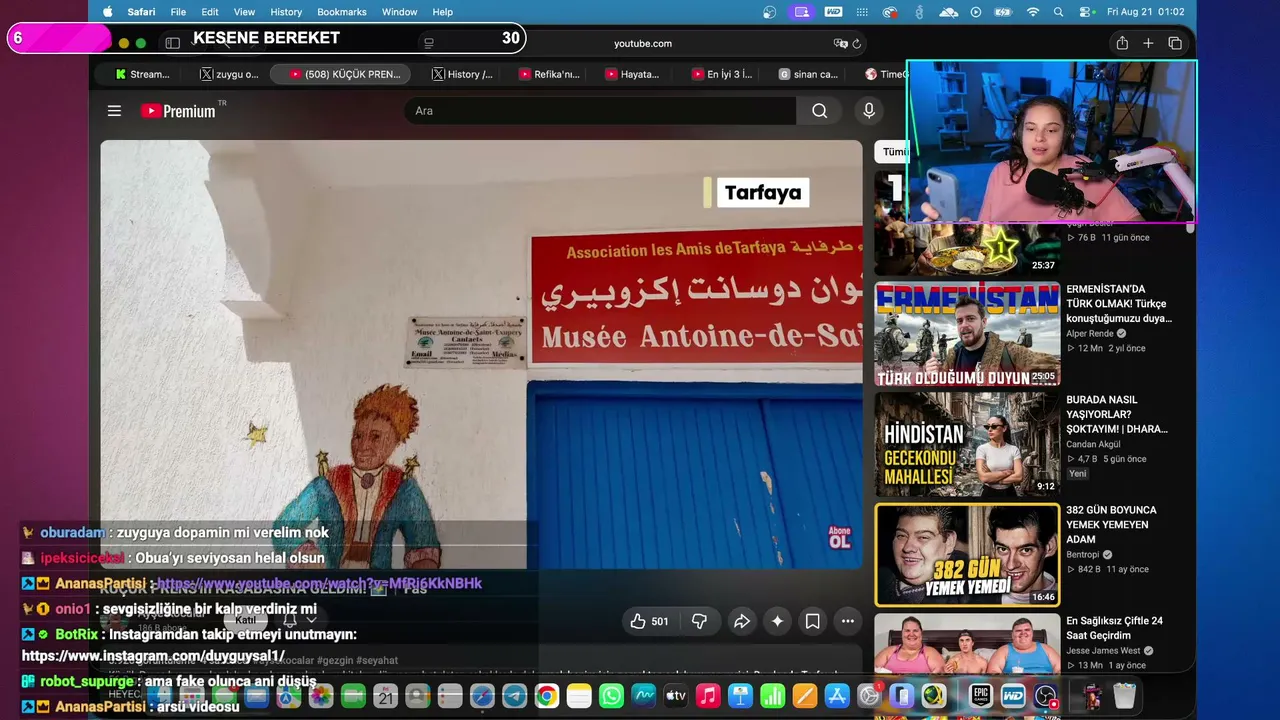This screenshot has height=720, width=1280.
Task: Click the Wi-Fi status icon
Action: (x=1033, y=12)
